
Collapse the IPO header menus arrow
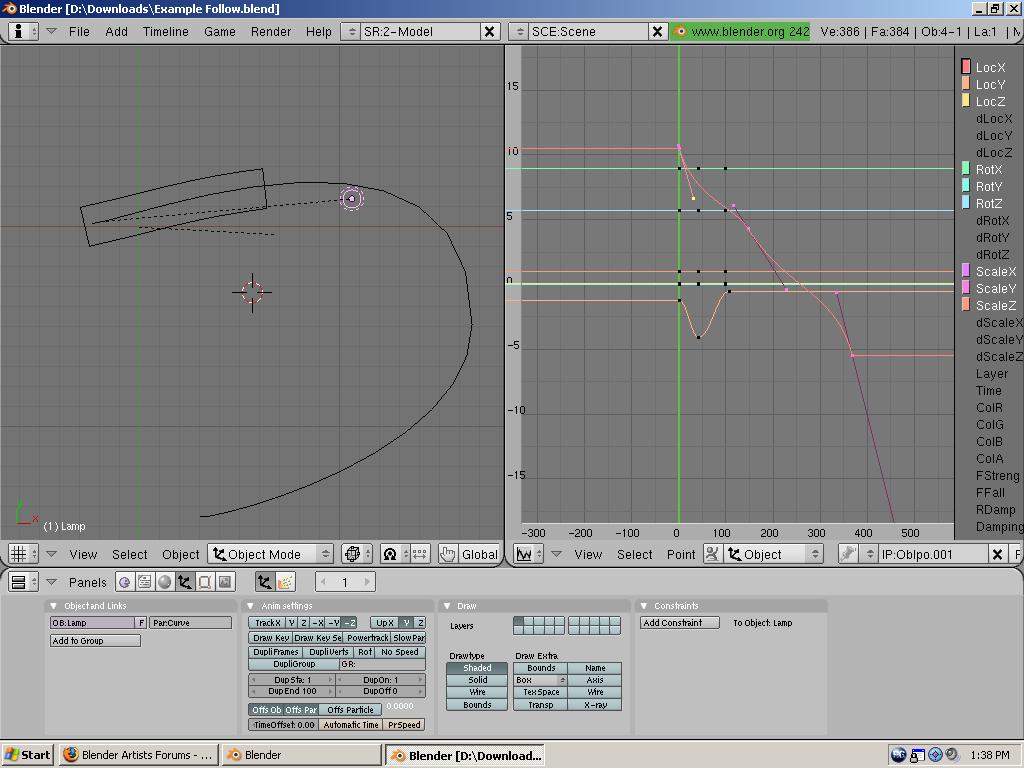556,554
